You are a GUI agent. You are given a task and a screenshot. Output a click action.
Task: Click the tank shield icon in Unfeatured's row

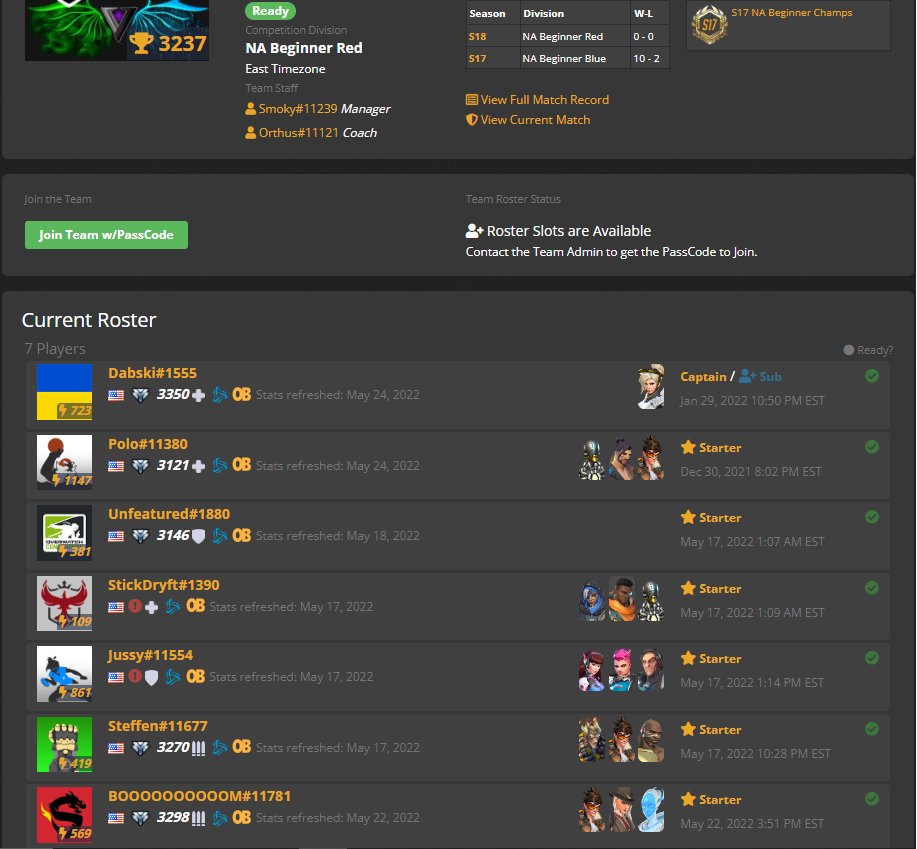pos(198,536)
